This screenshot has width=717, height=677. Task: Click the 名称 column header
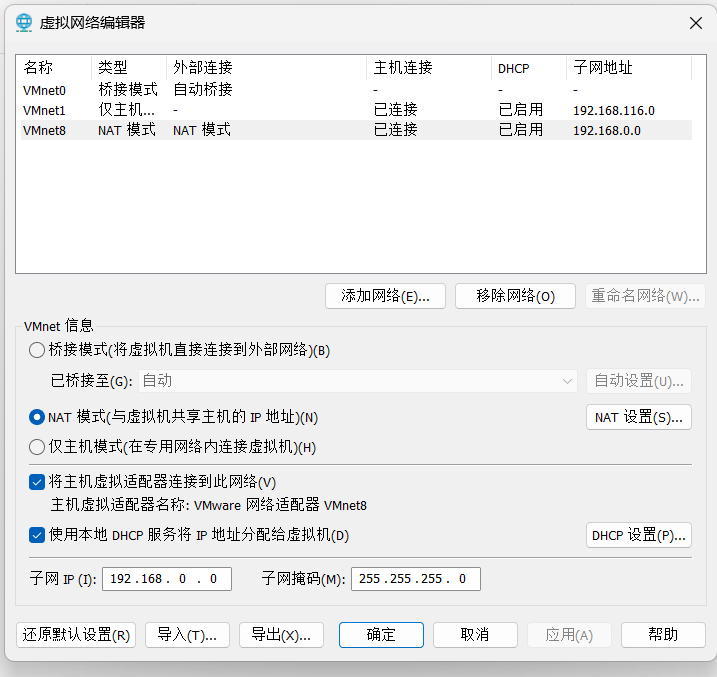(x=56, y=68)
